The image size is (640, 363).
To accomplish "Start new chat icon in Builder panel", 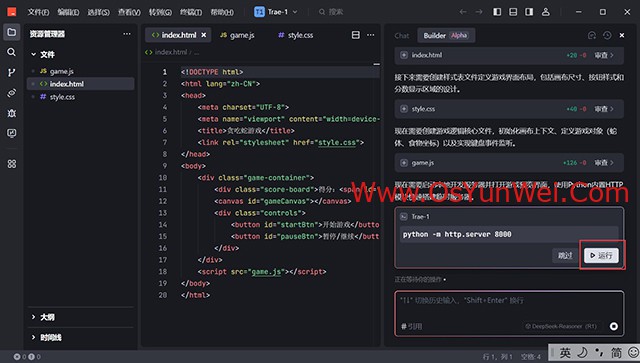I will coord(592,36).
